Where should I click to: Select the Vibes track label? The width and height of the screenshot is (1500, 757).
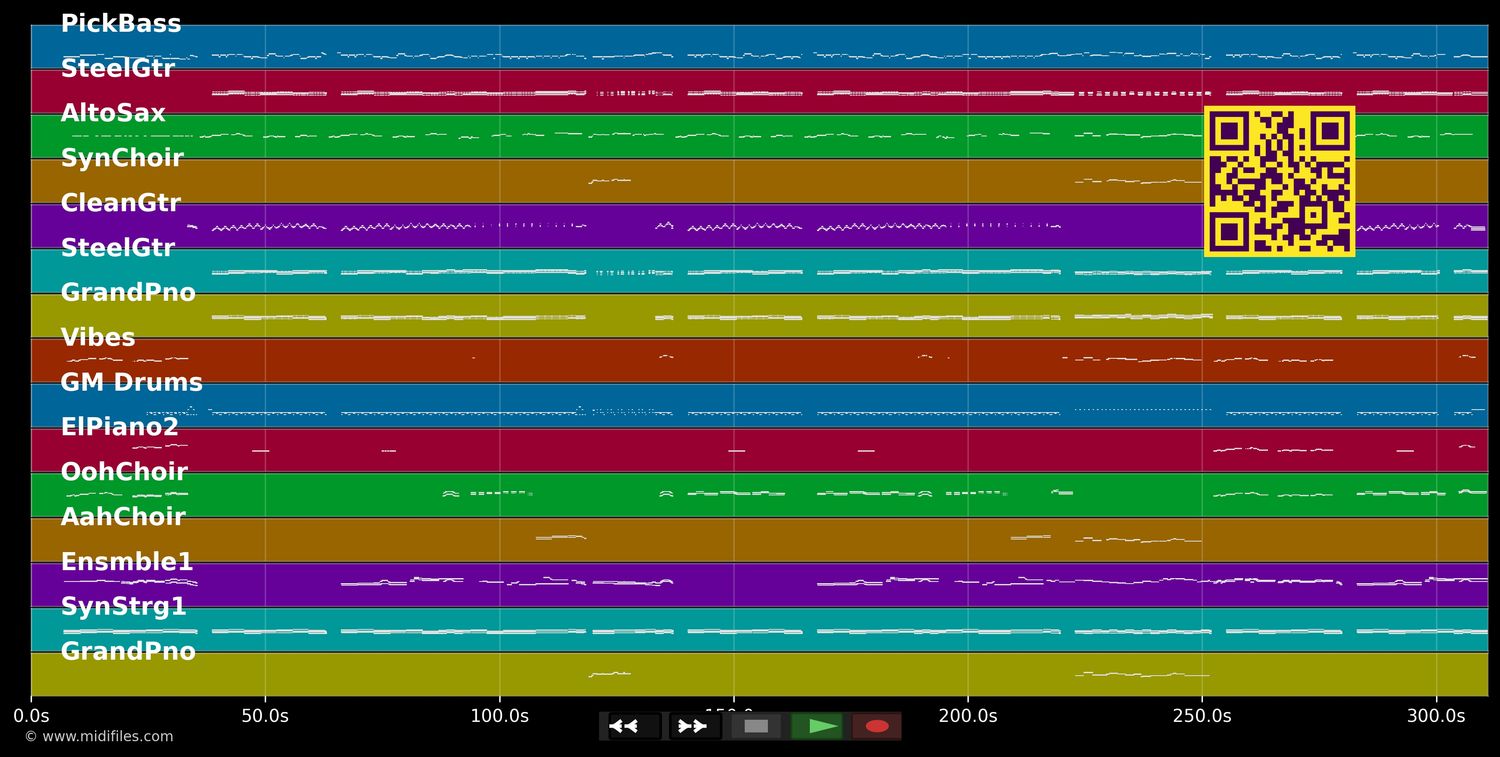click(98, 338)
